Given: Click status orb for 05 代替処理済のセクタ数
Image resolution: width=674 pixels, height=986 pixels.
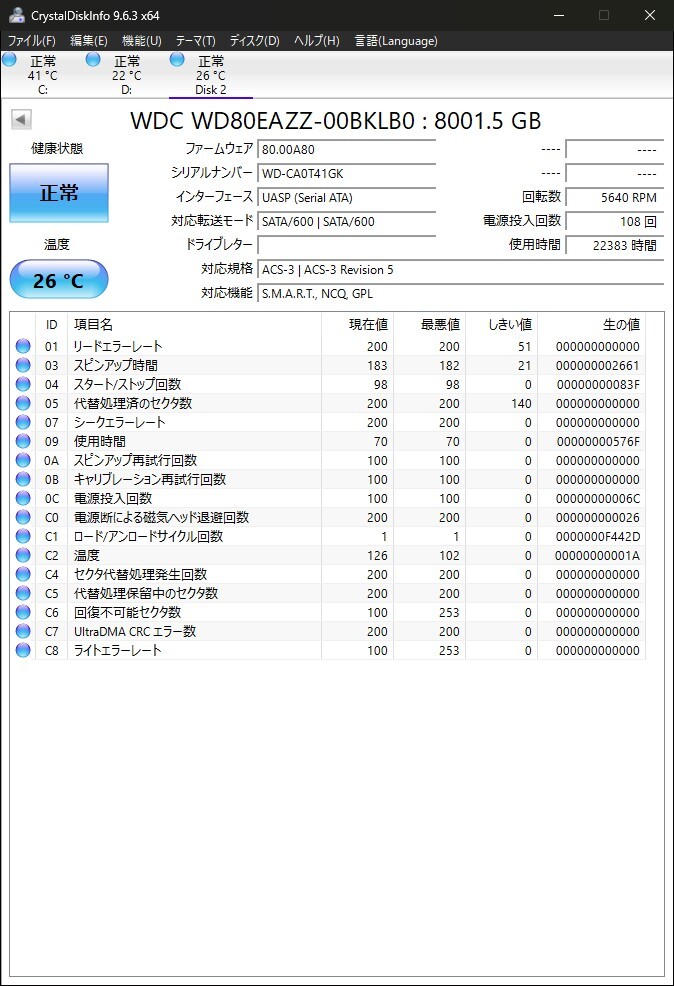Looking at the screenshot, I should click(x=23, y=402).
